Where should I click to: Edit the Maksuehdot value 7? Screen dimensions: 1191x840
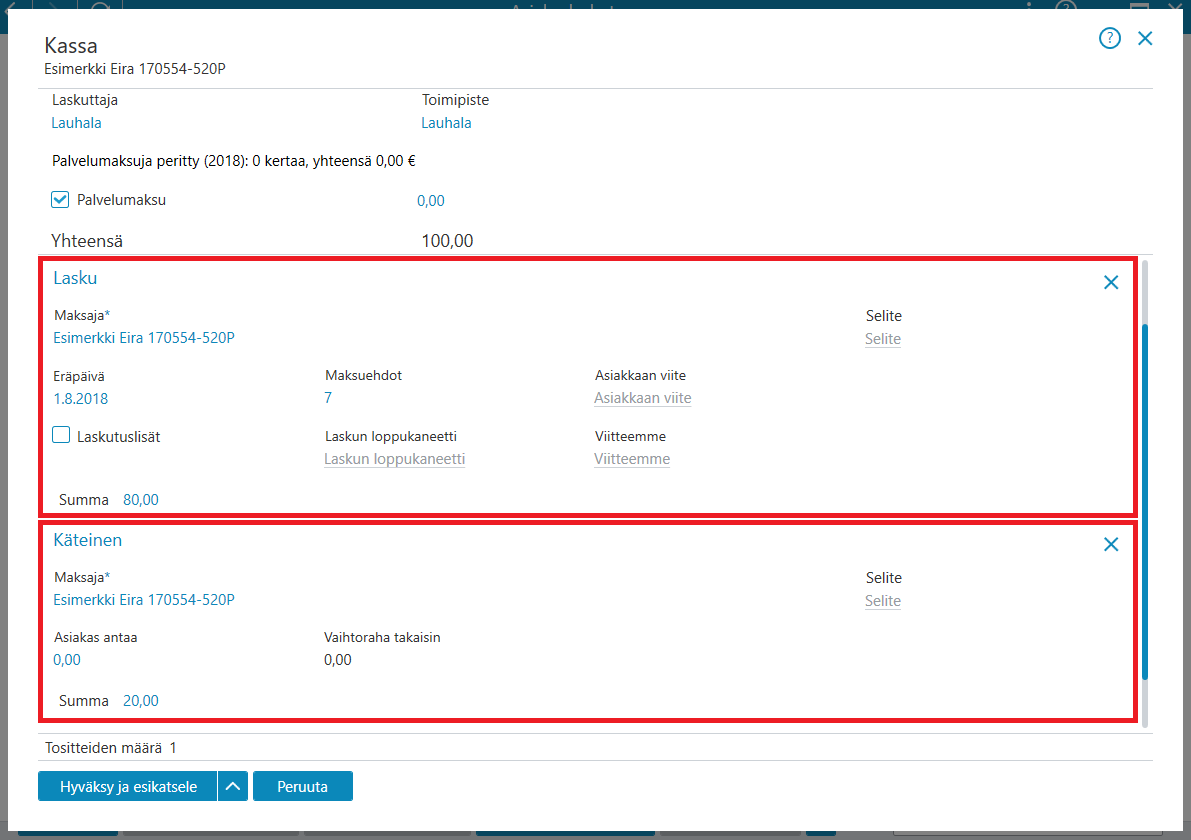[328, 398]
